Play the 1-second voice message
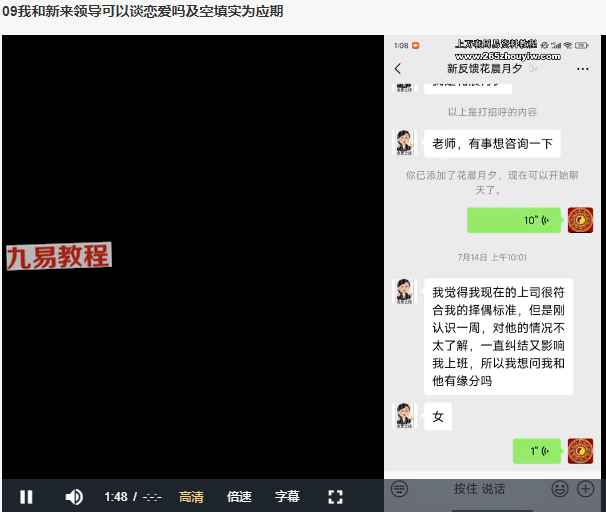 click(537, 451)
